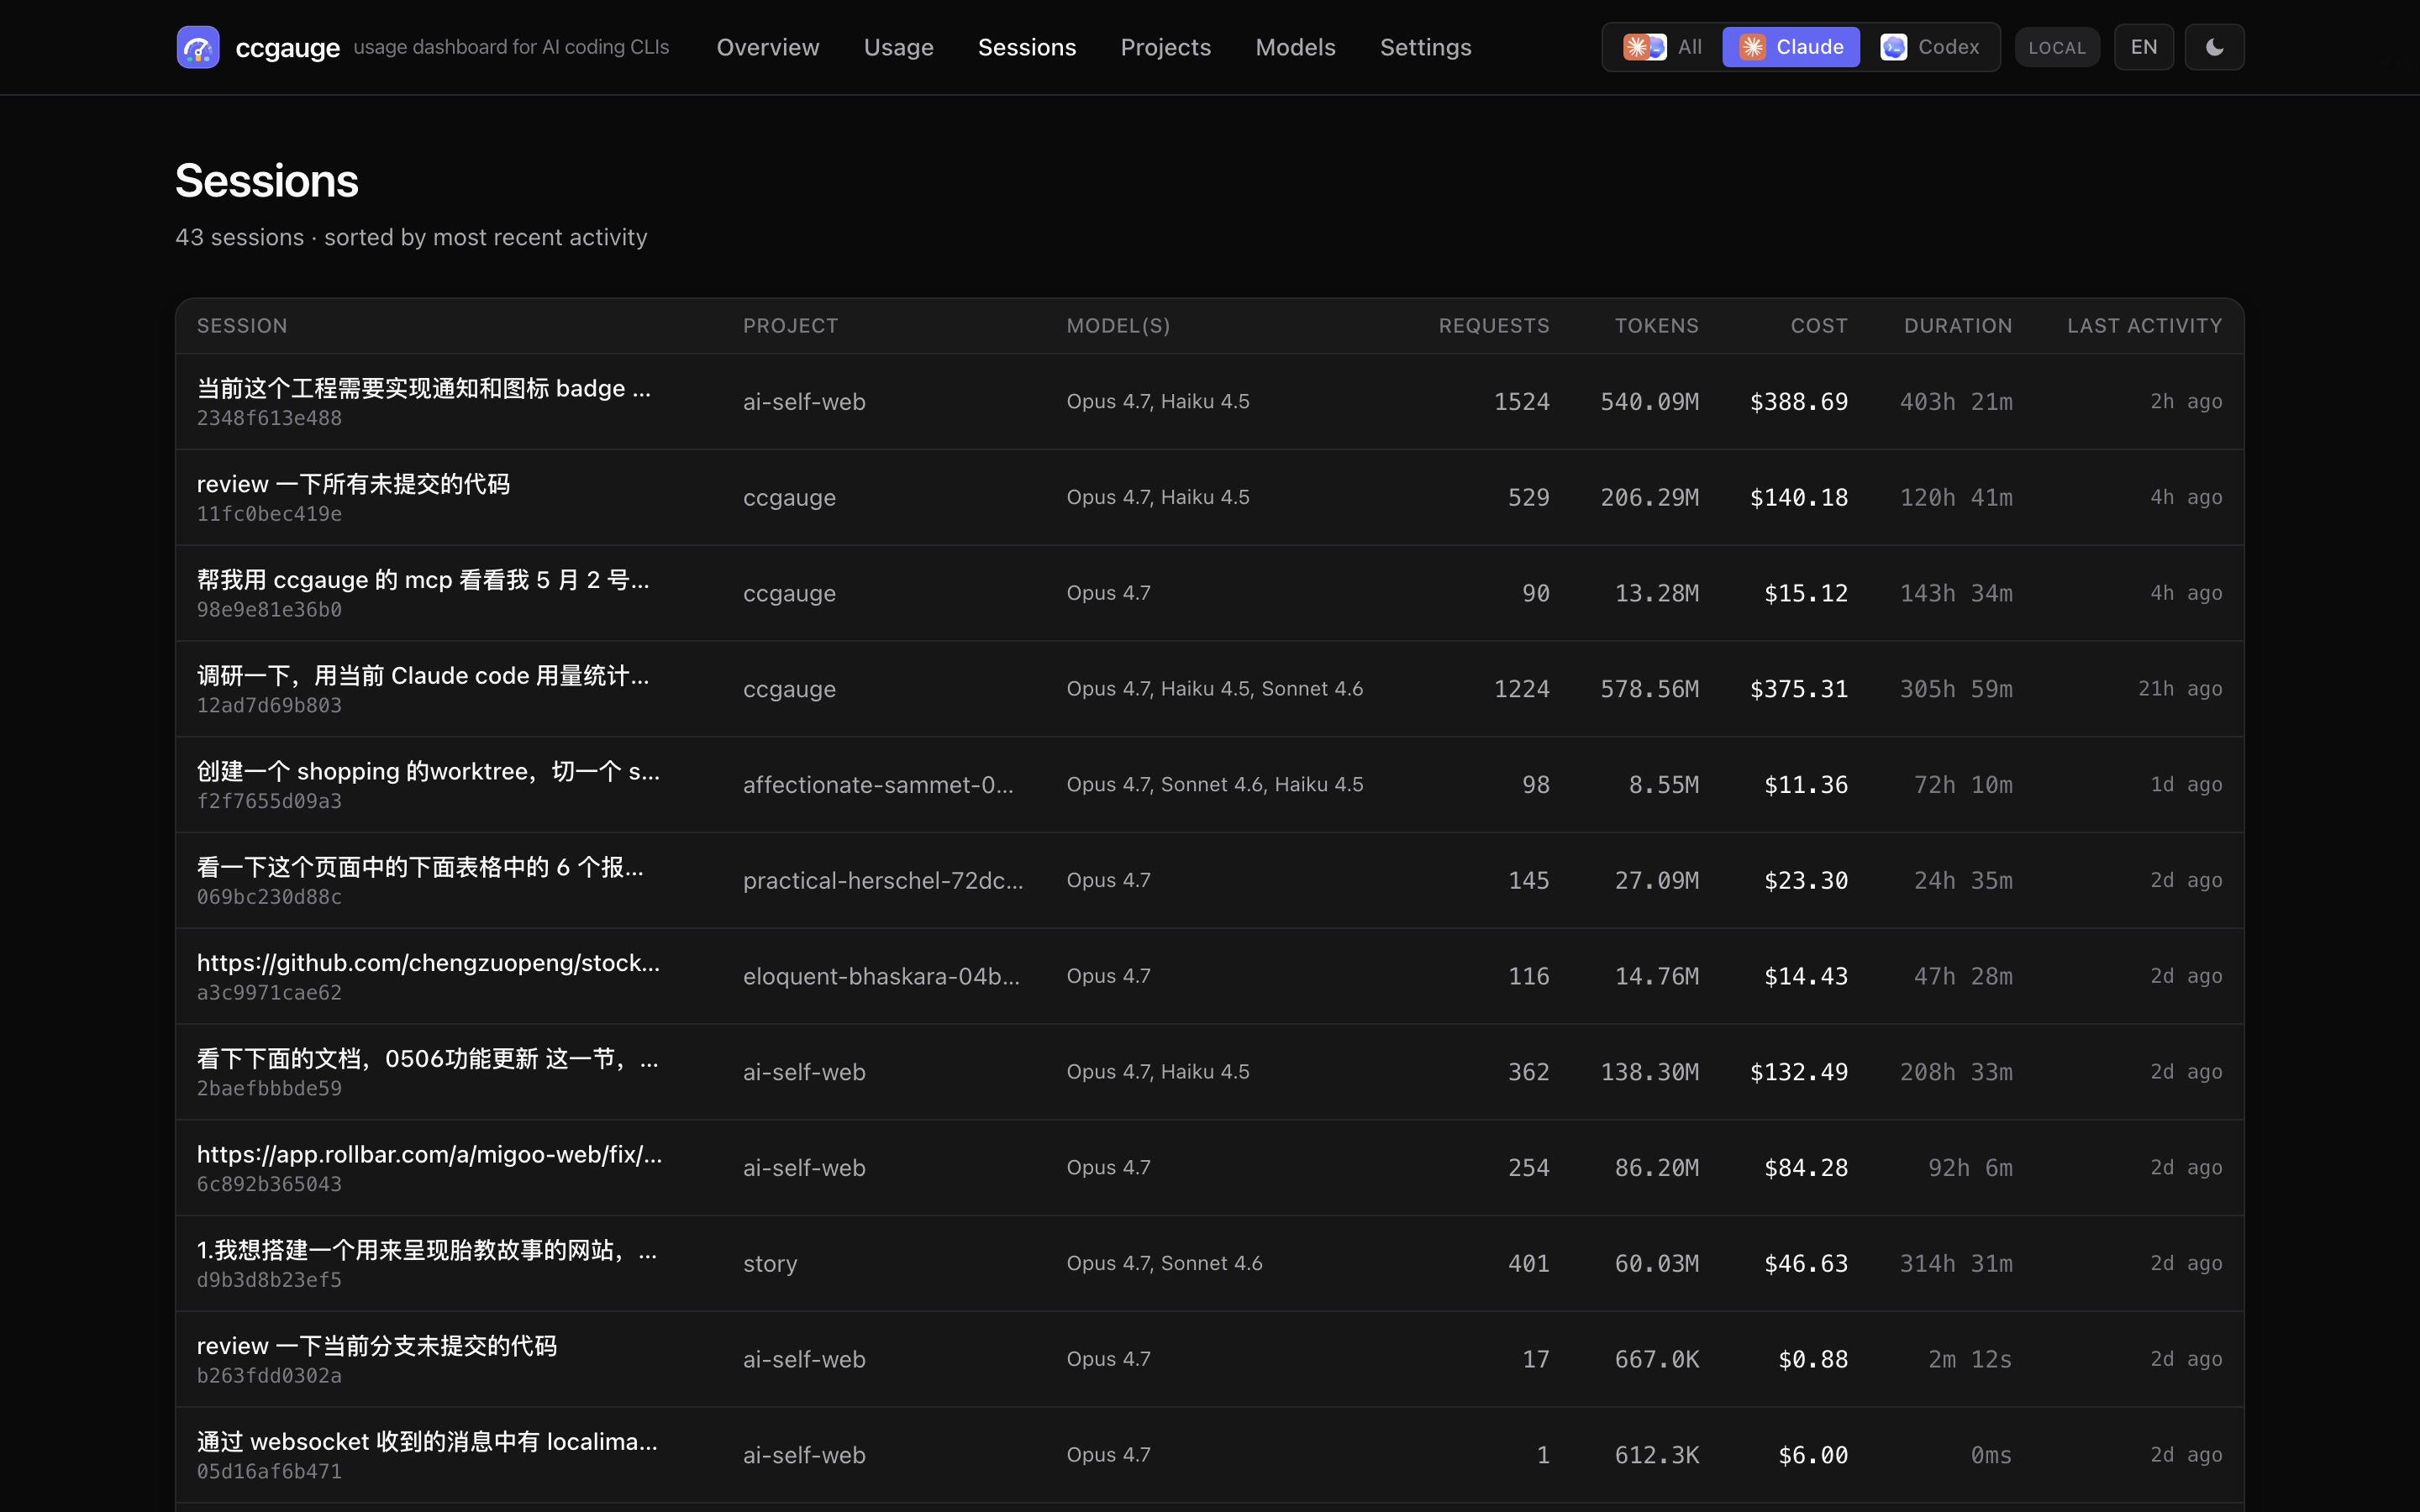Screen dimensions: 2420x1512
Task: Click the 403h 21m duration value
Action: click(1955, 401)
